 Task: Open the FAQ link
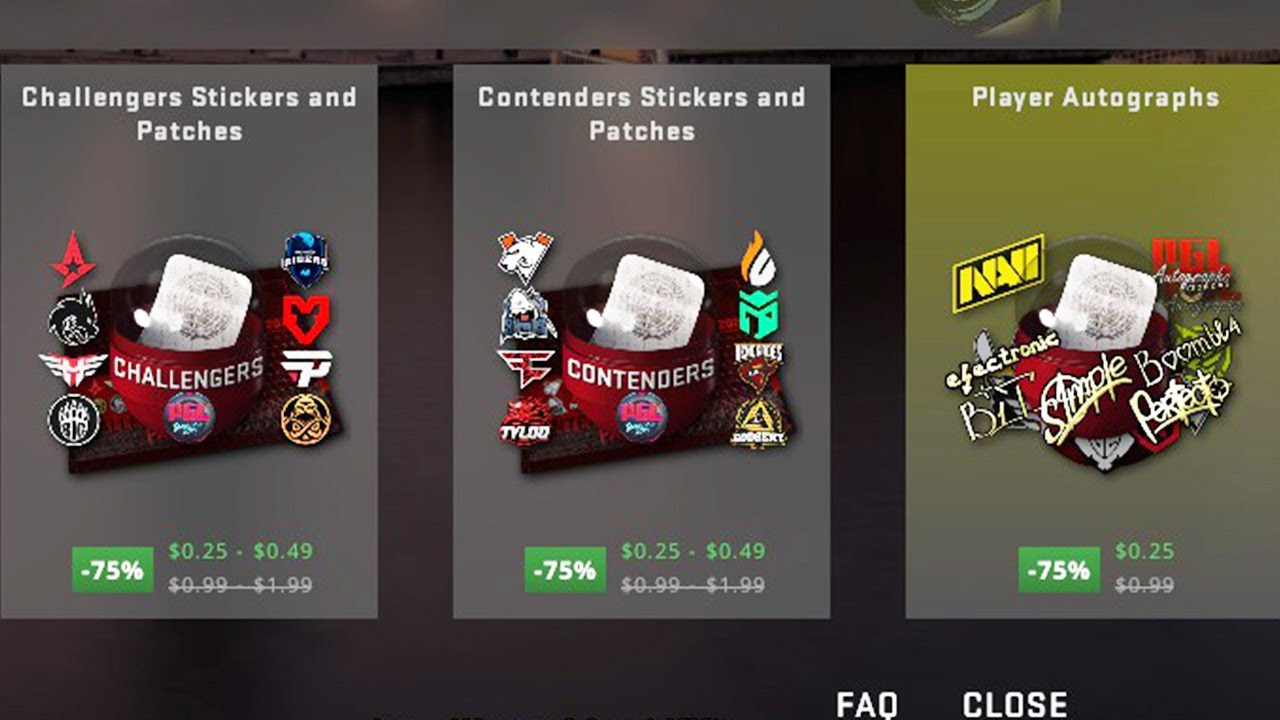(867, 704)
